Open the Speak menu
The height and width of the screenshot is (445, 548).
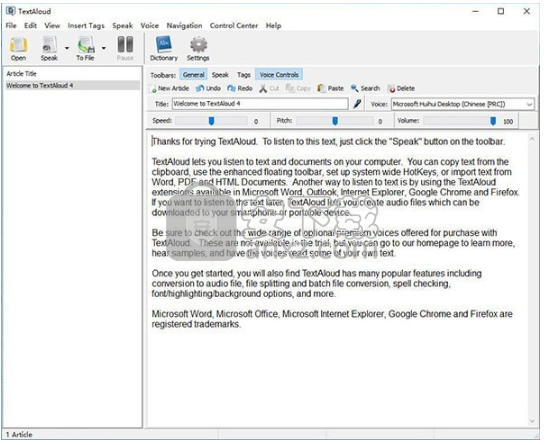click(122, 26)
